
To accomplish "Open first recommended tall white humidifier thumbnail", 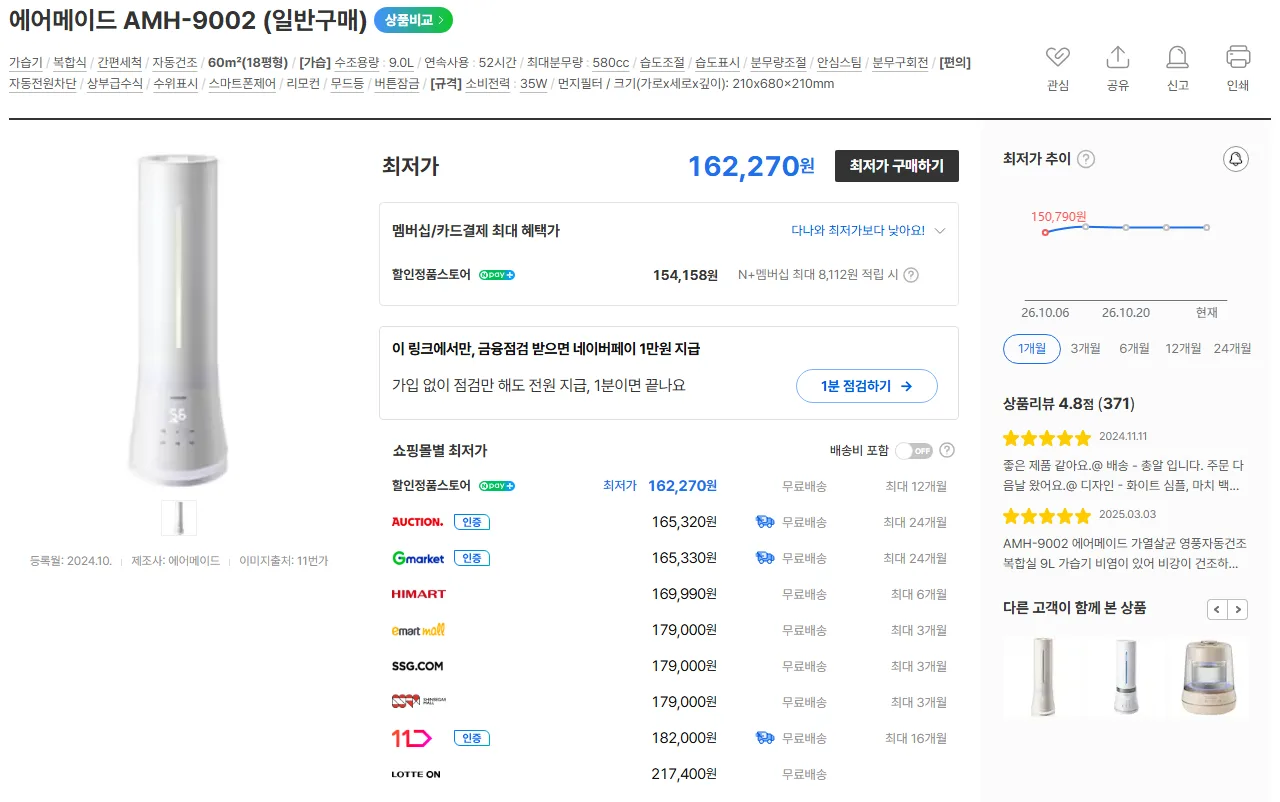I will click(1041, 677).
